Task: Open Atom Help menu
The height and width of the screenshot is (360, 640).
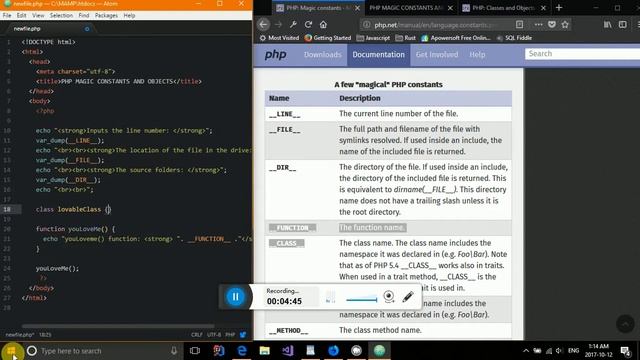Action: point(129,16)
